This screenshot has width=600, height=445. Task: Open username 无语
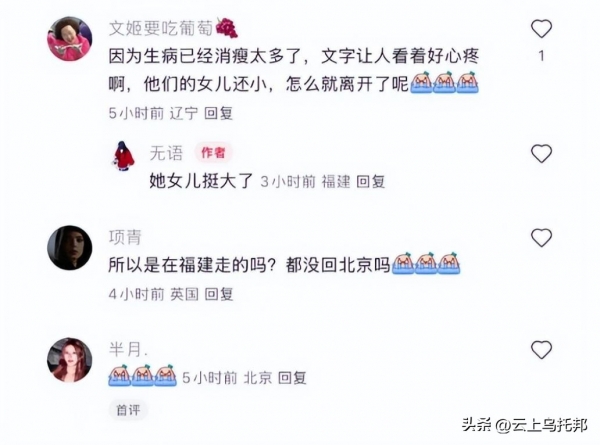[166, 153]
